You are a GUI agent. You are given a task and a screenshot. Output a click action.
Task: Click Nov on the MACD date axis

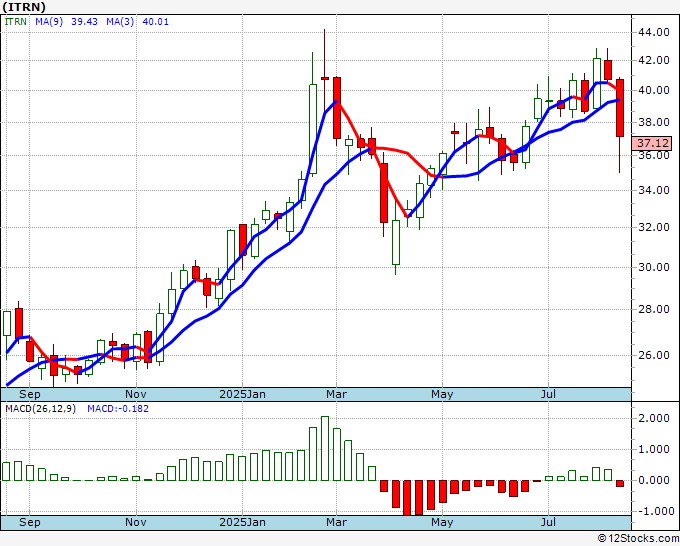point(136,522)
